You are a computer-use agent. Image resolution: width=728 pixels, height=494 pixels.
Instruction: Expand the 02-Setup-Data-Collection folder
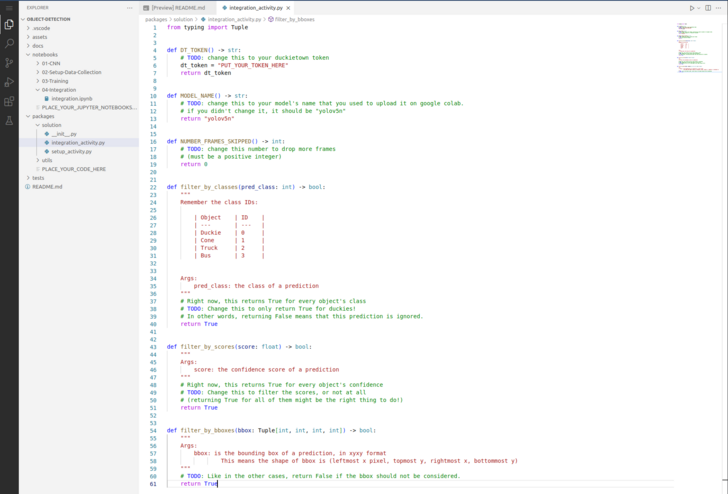[x=71, y=72]
